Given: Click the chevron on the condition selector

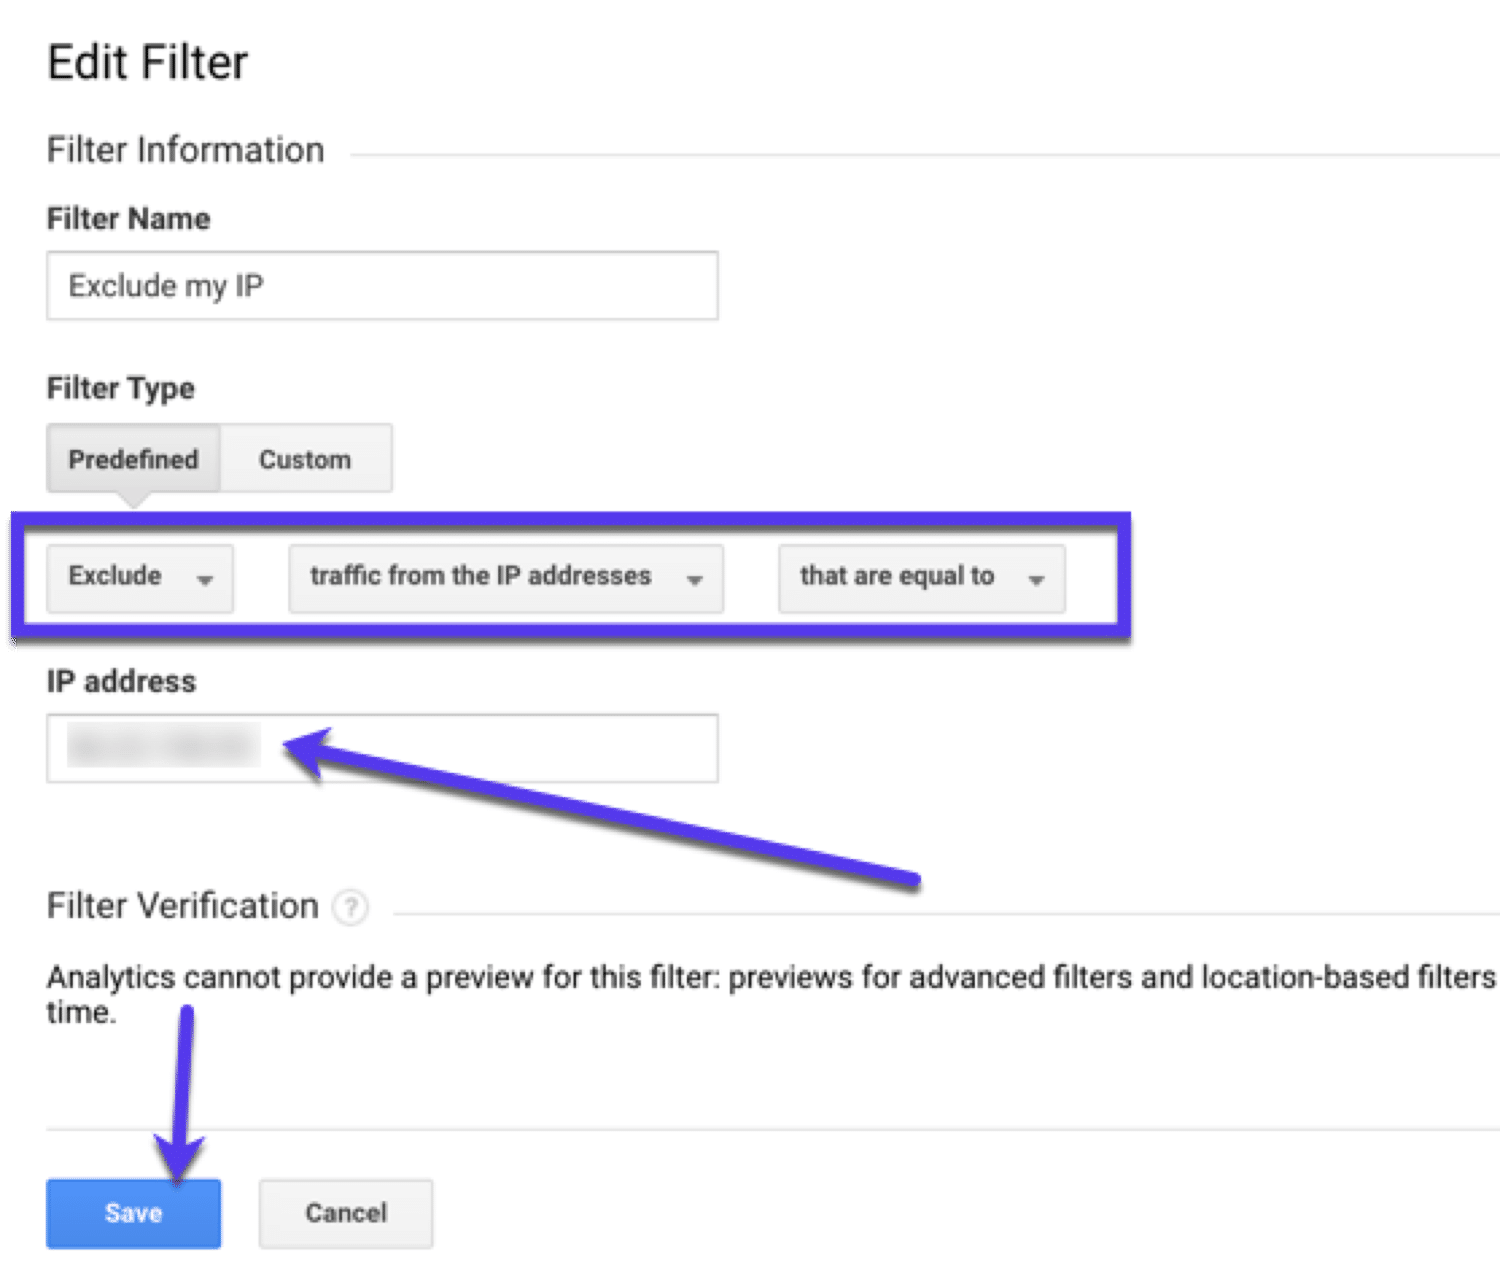Looking at the screenshot, I should (1037, 578).
